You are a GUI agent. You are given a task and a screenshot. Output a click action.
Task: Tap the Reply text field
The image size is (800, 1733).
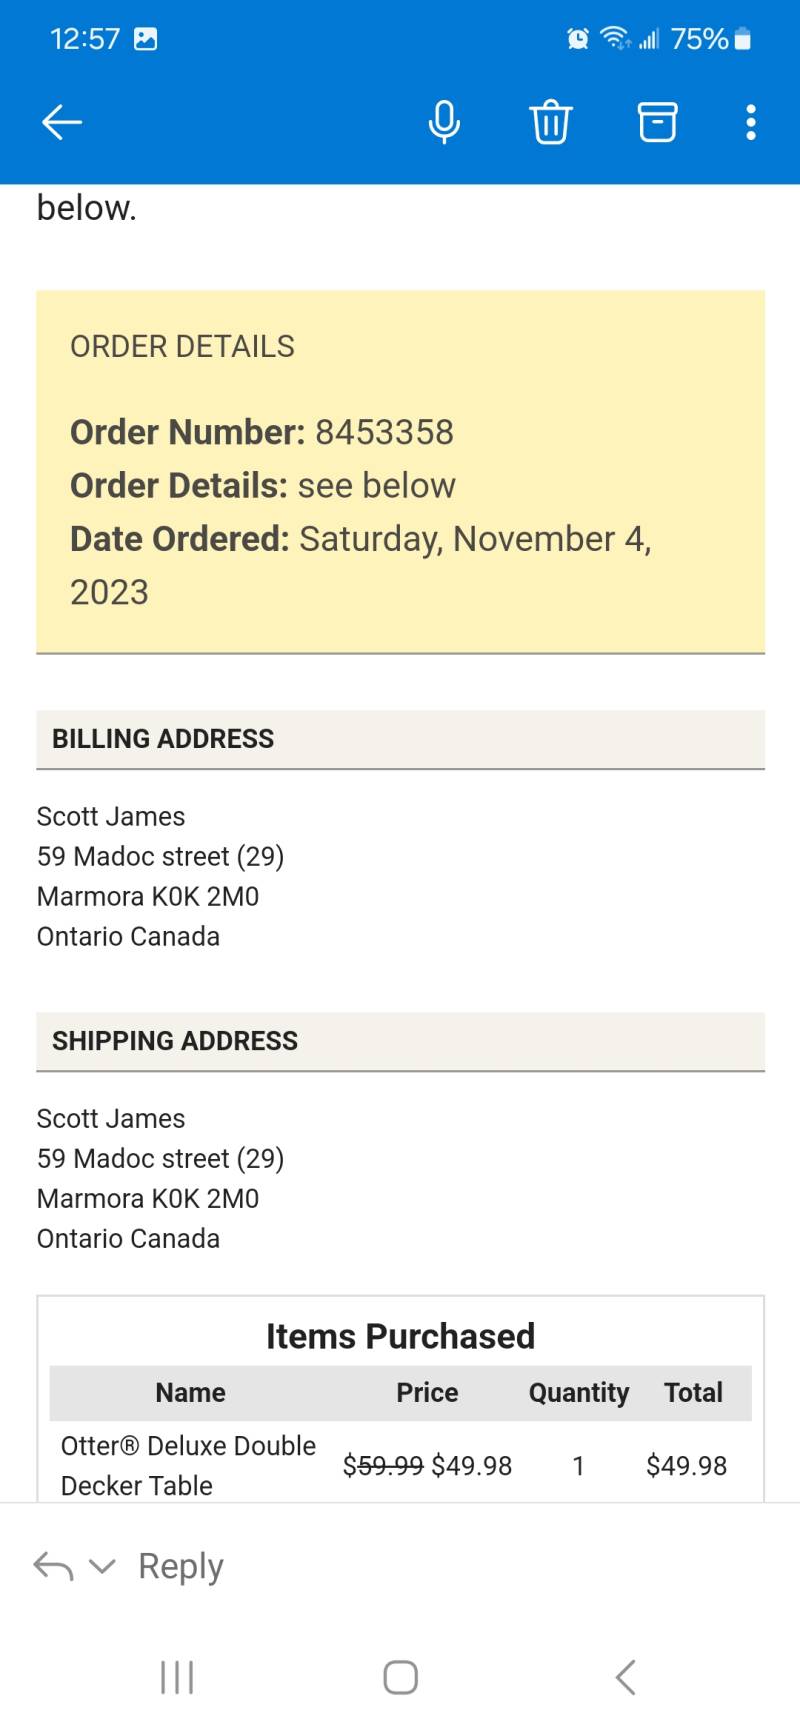(x=181, y=1566)
